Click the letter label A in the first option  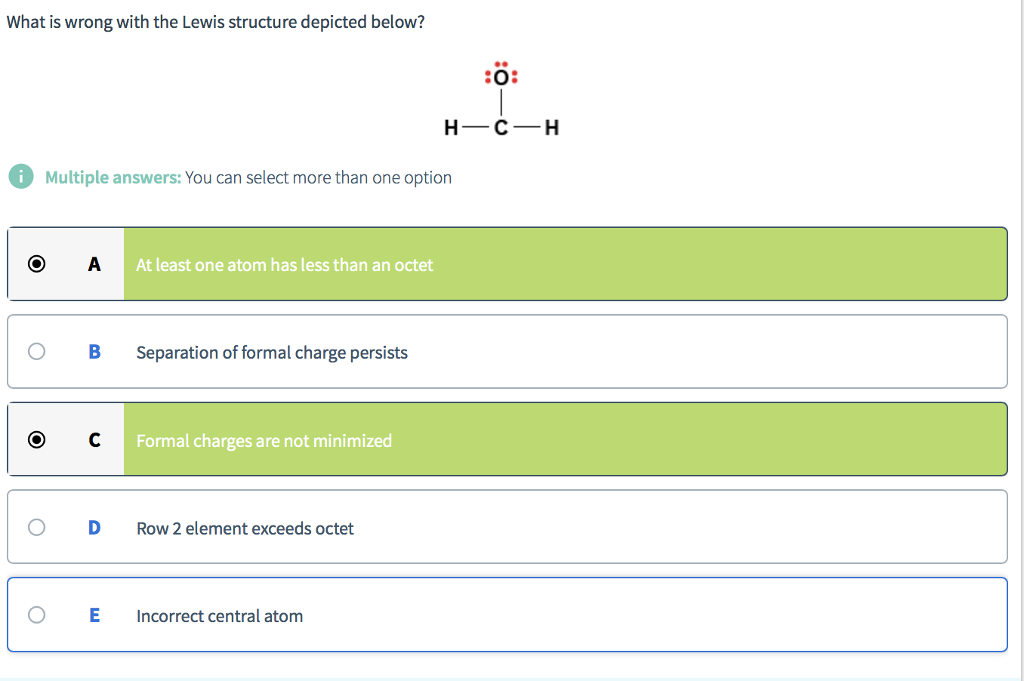[94, 264]
